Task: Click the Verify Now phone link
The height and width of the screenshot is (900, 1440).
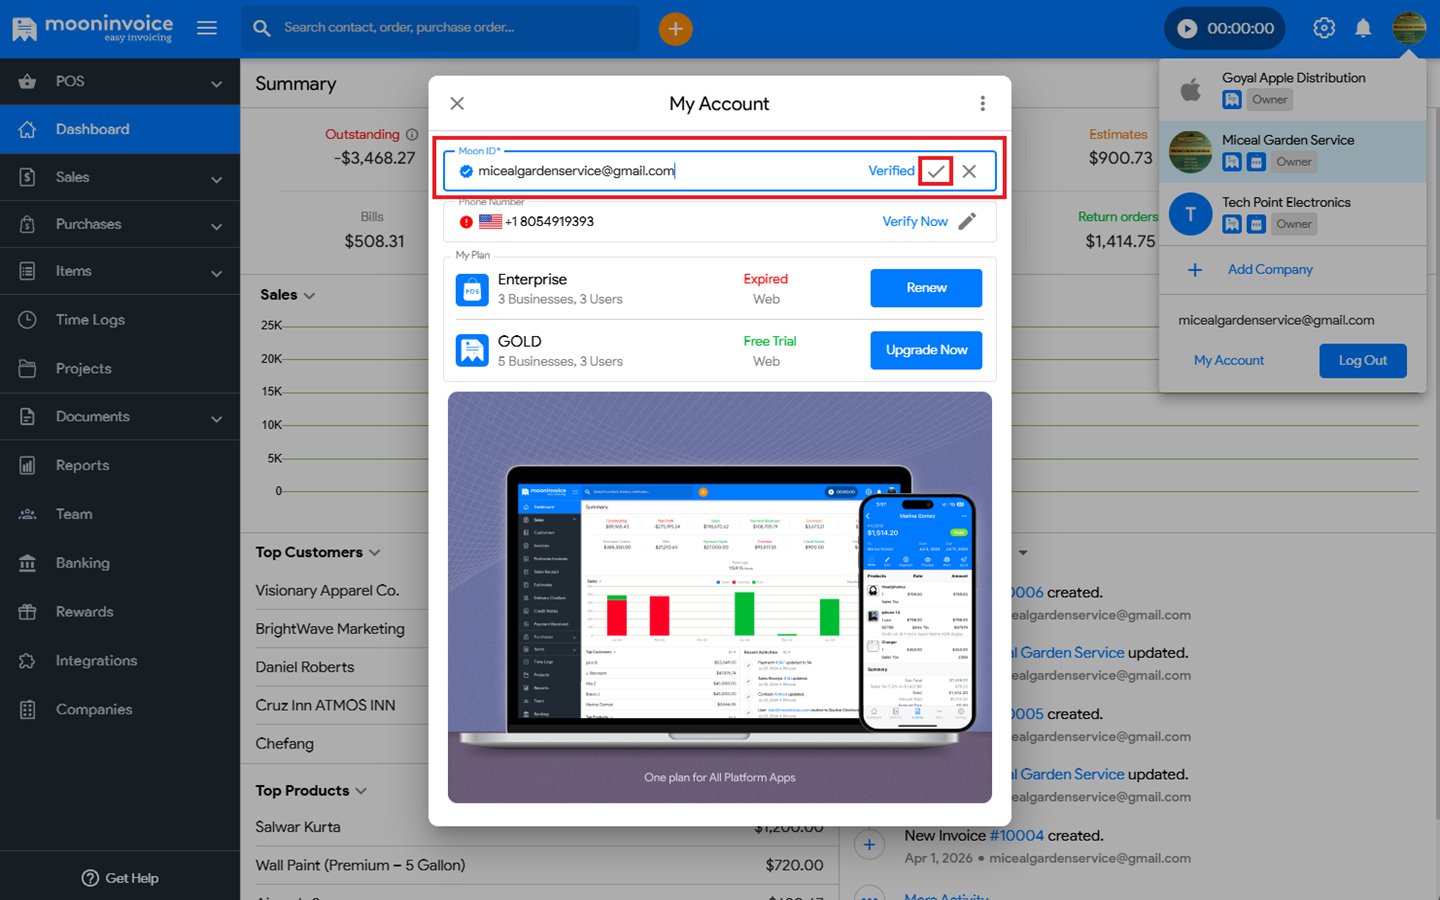Action: pos(914,221)
